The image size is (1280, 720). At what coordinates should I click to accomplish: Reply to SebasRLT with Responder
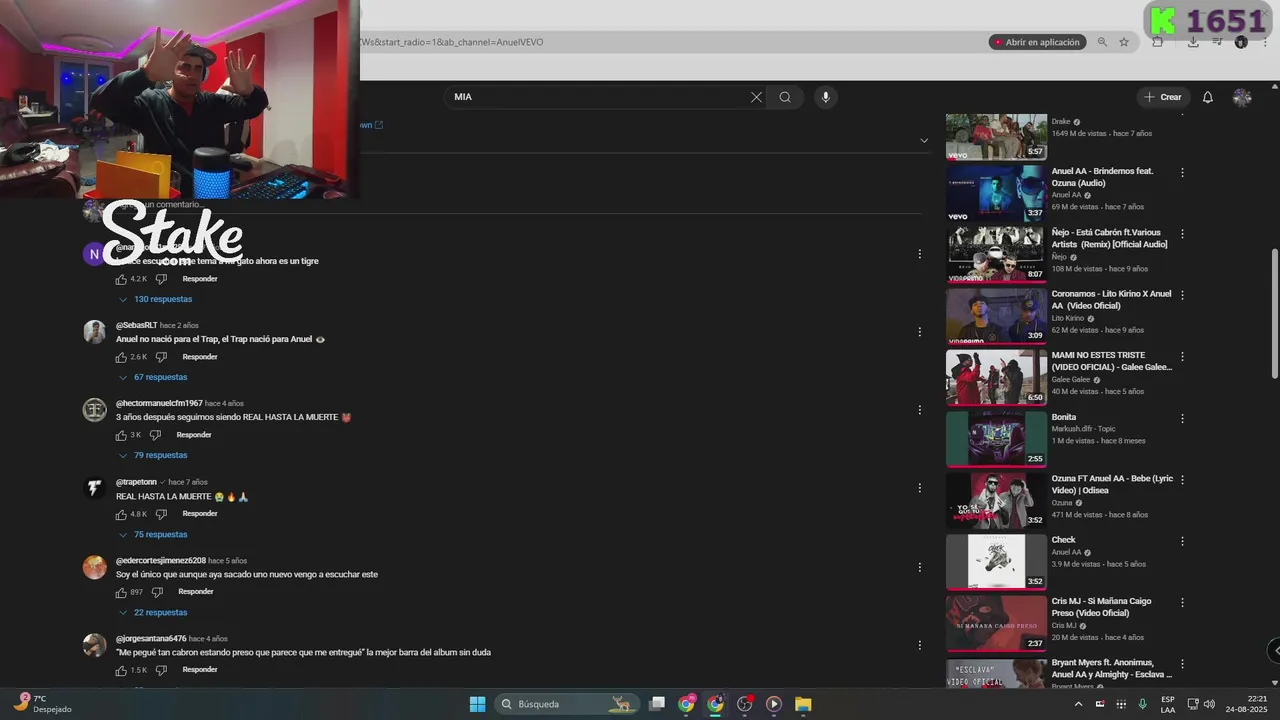point(200,357)
